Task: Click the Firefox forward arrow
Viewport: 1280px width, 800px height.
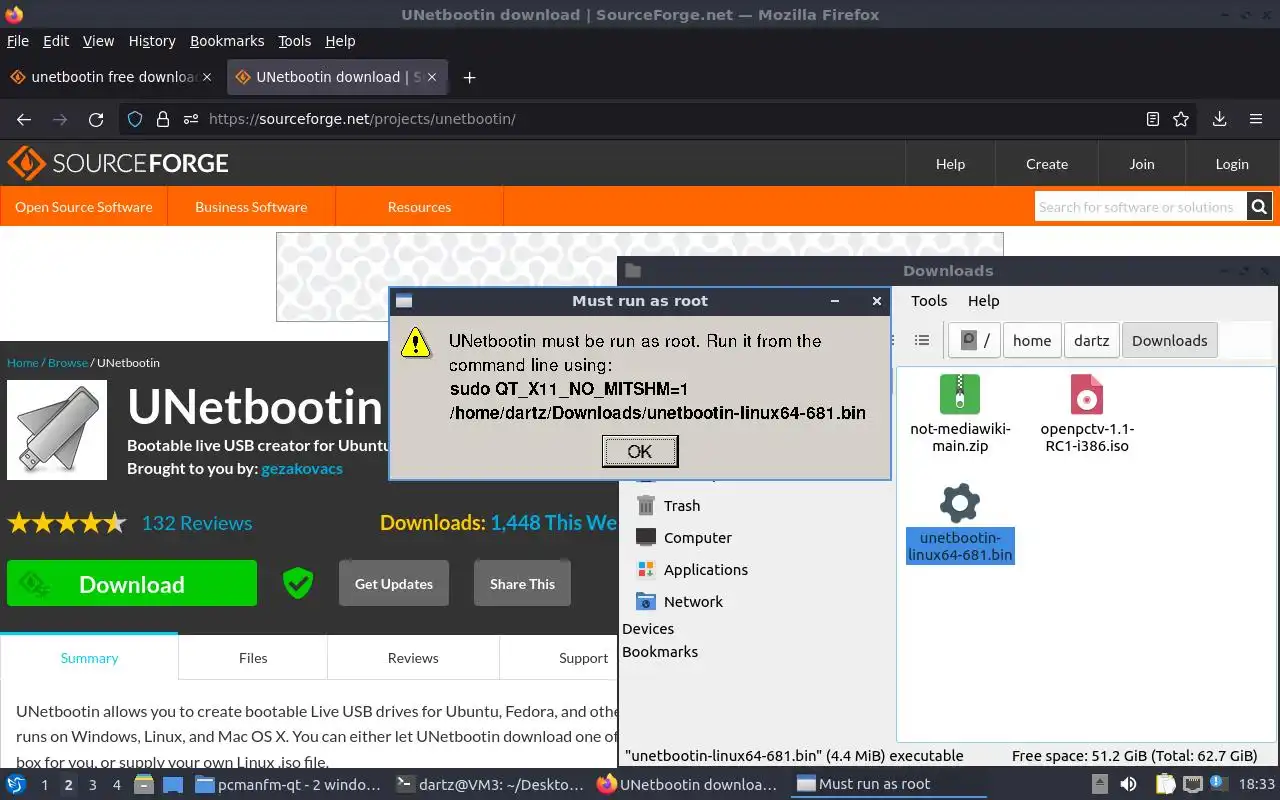Action: 60,119
